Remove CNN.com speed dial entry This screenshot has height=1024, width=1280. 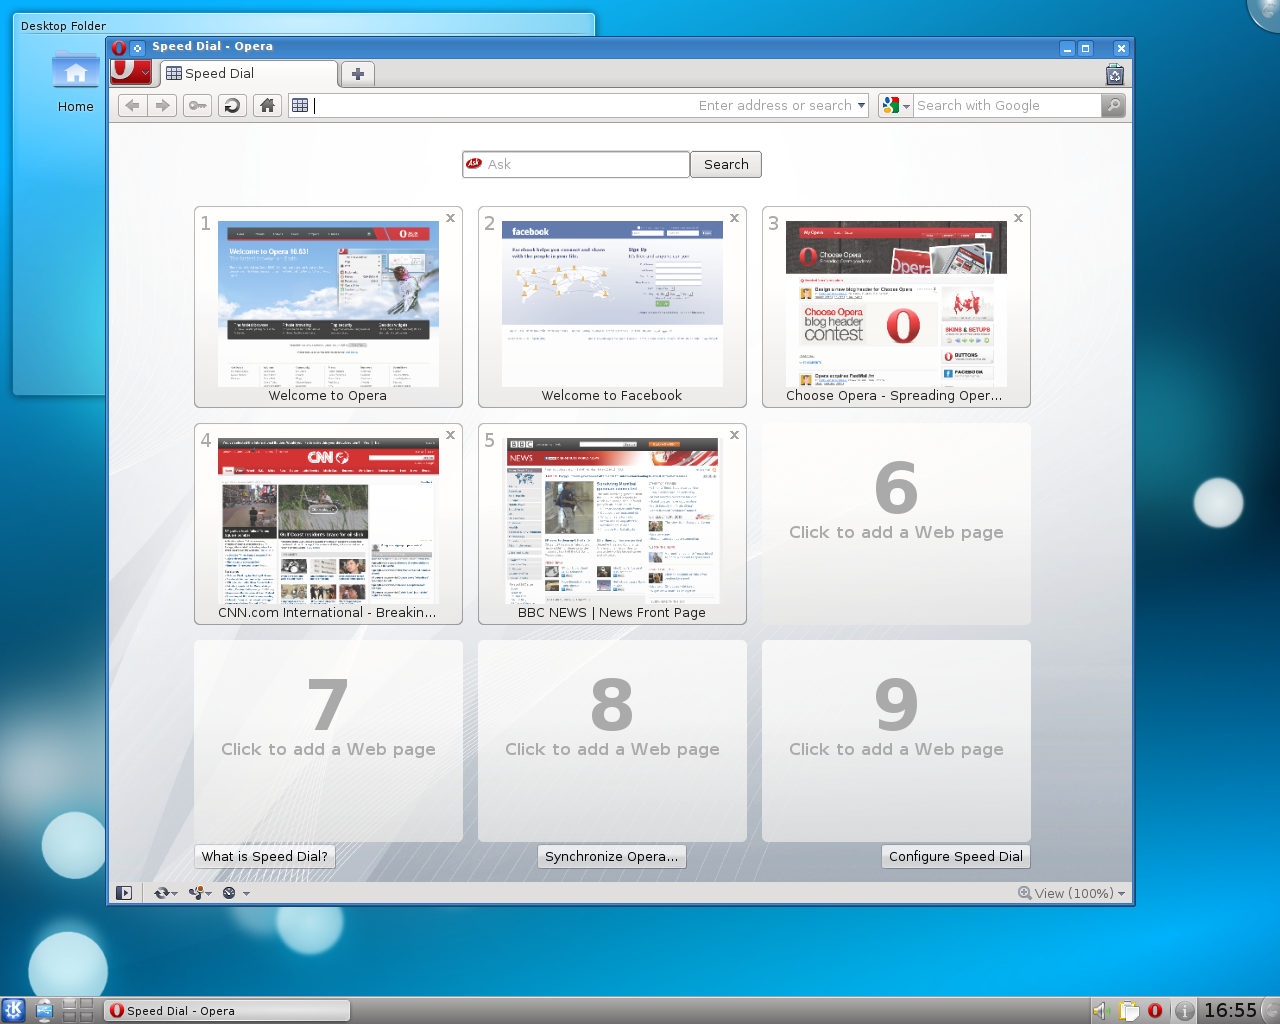(450, 435)
